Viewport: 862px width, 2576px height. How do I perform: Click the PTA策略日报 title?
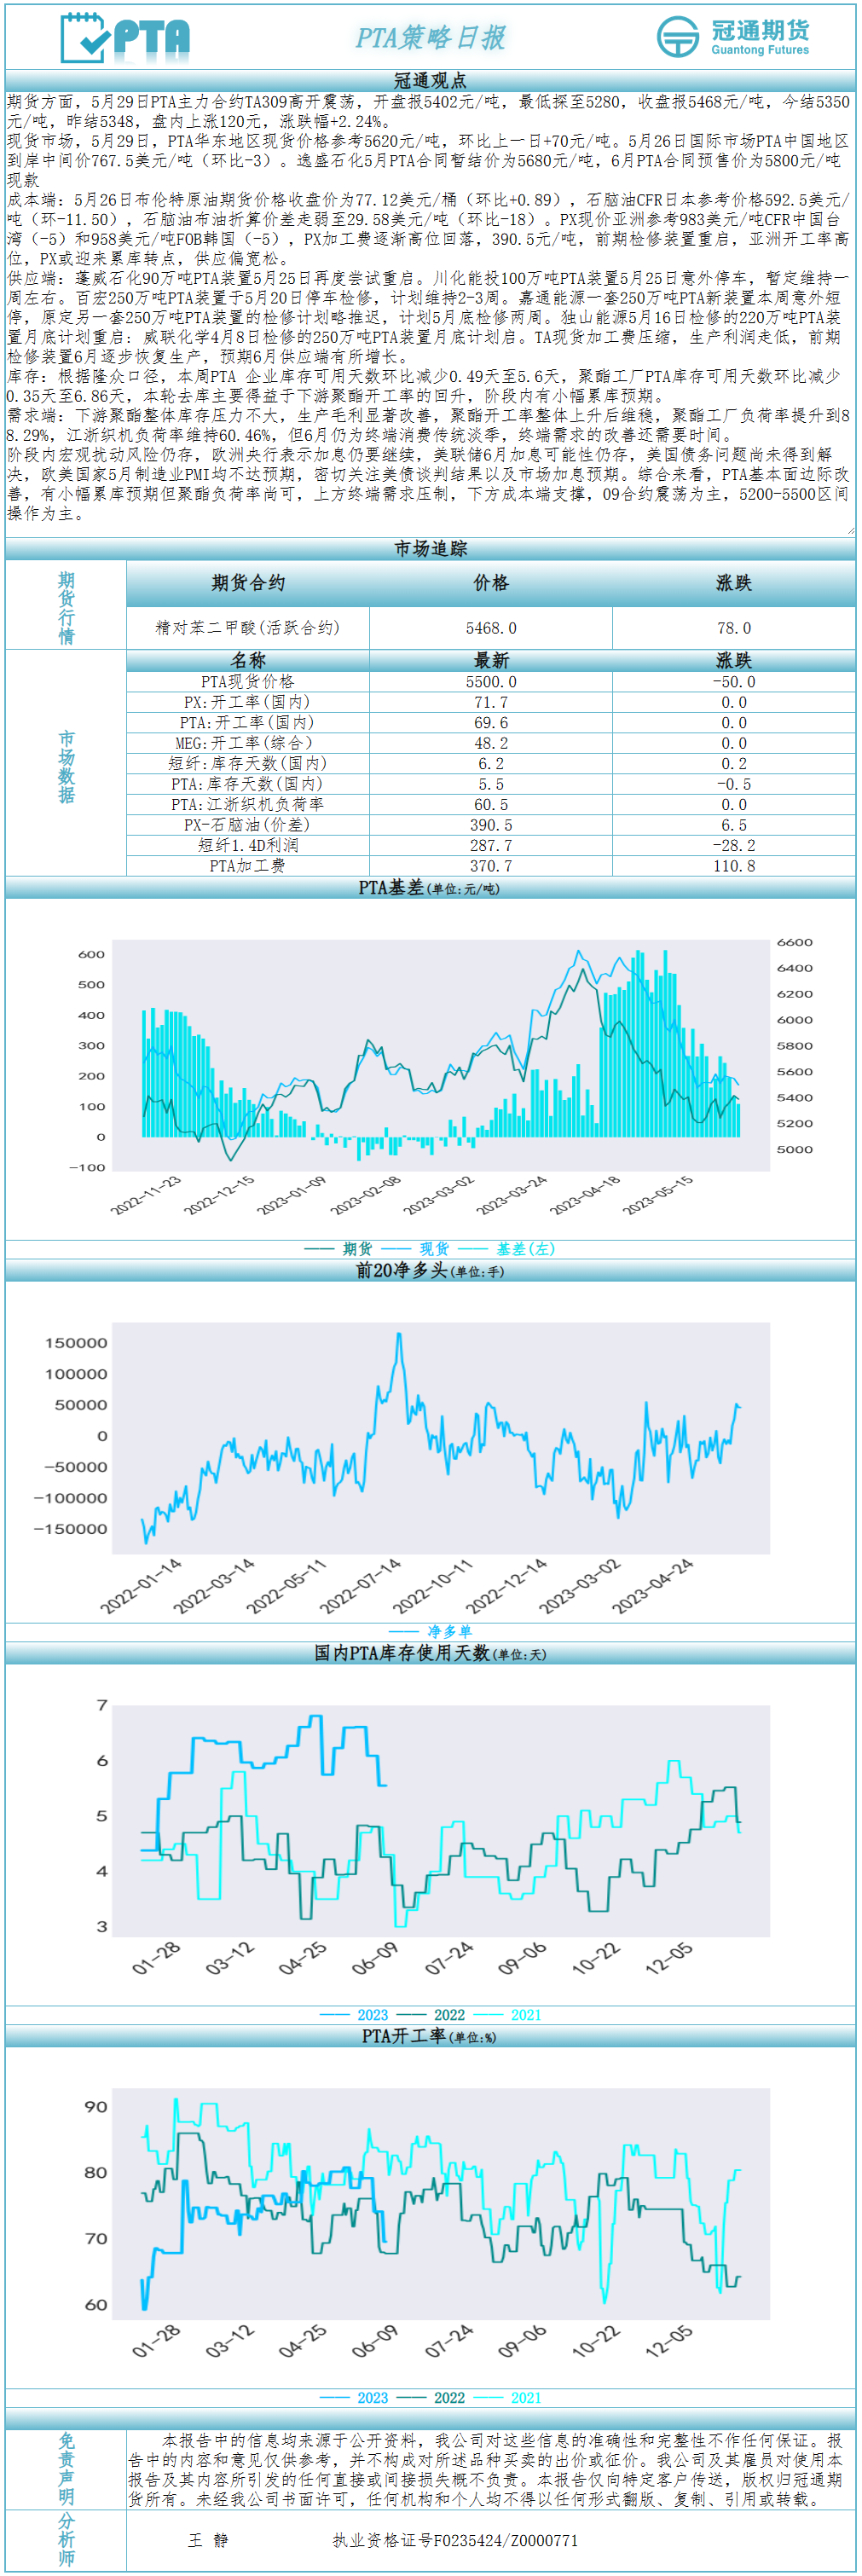click(x=430, y=37)
